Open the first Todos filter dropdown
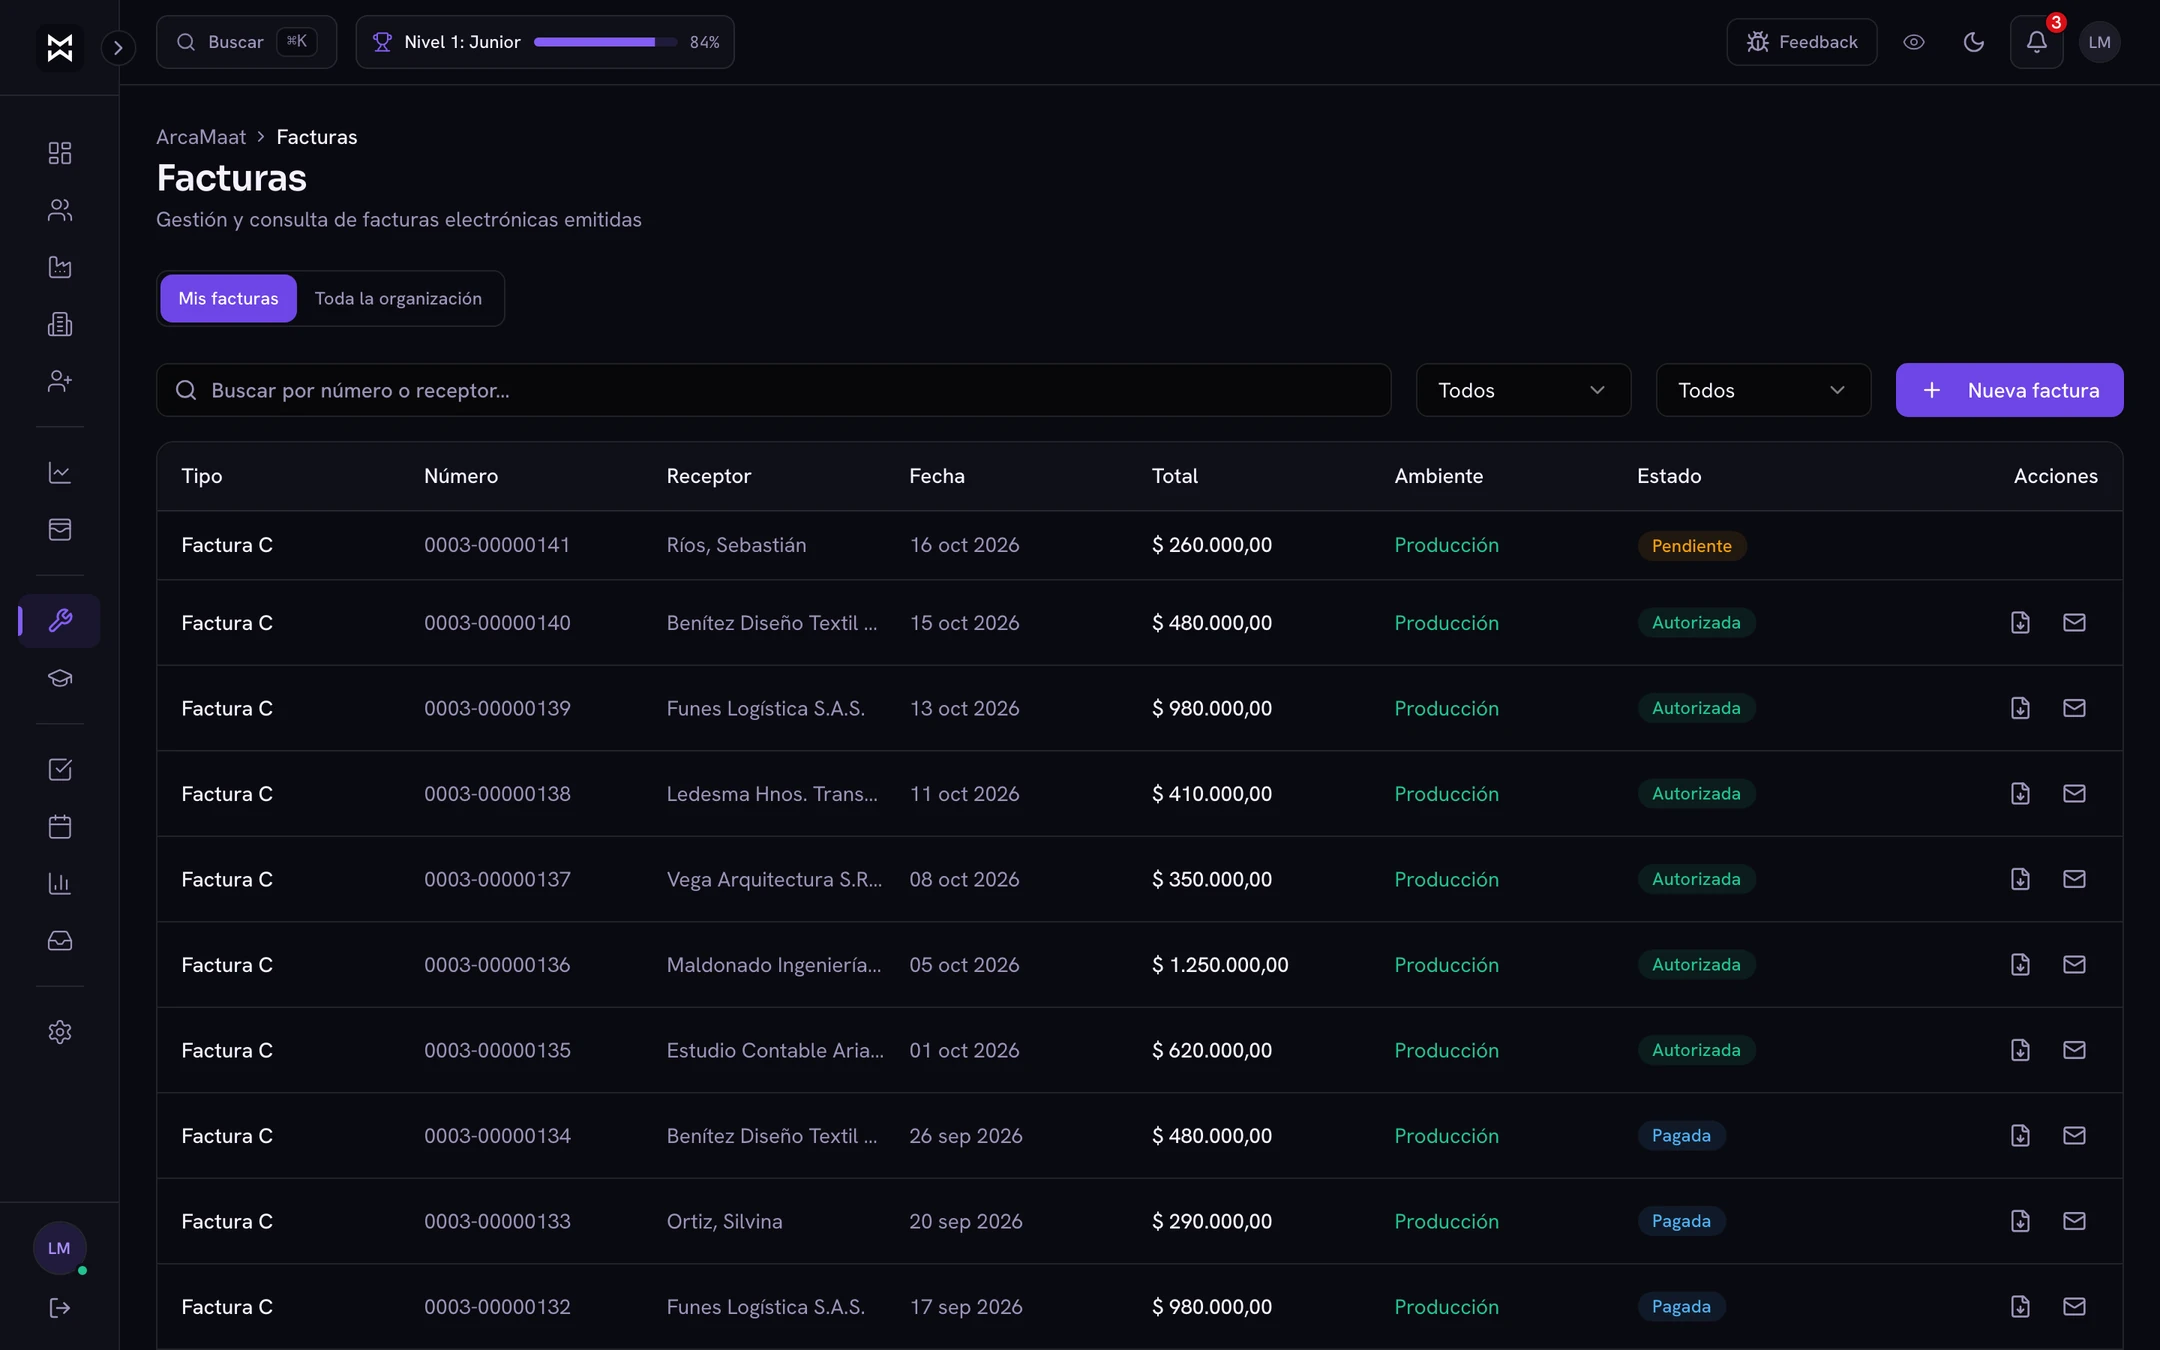This screenshot has height=1350, width=2160. [1523, 390]
